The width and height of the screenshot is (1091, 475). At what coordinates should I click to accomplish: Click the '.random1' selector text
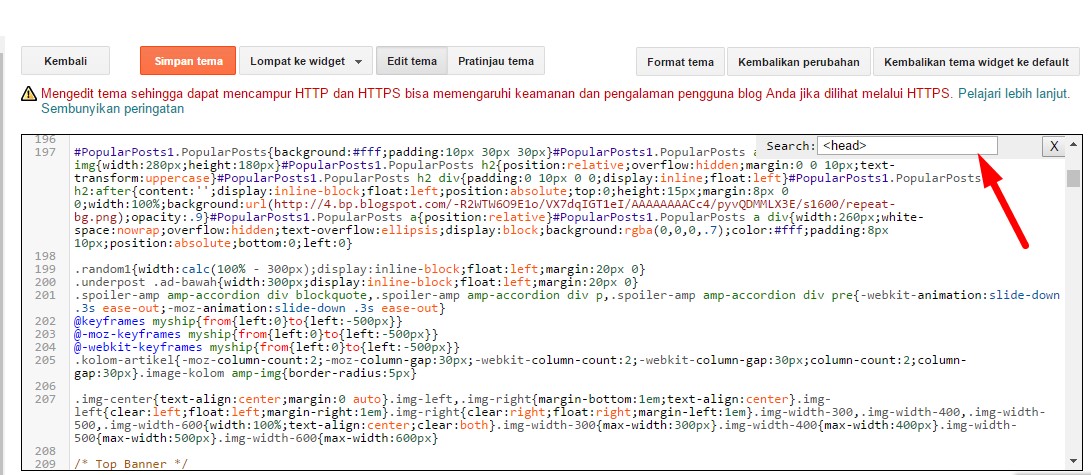[101, 269]
